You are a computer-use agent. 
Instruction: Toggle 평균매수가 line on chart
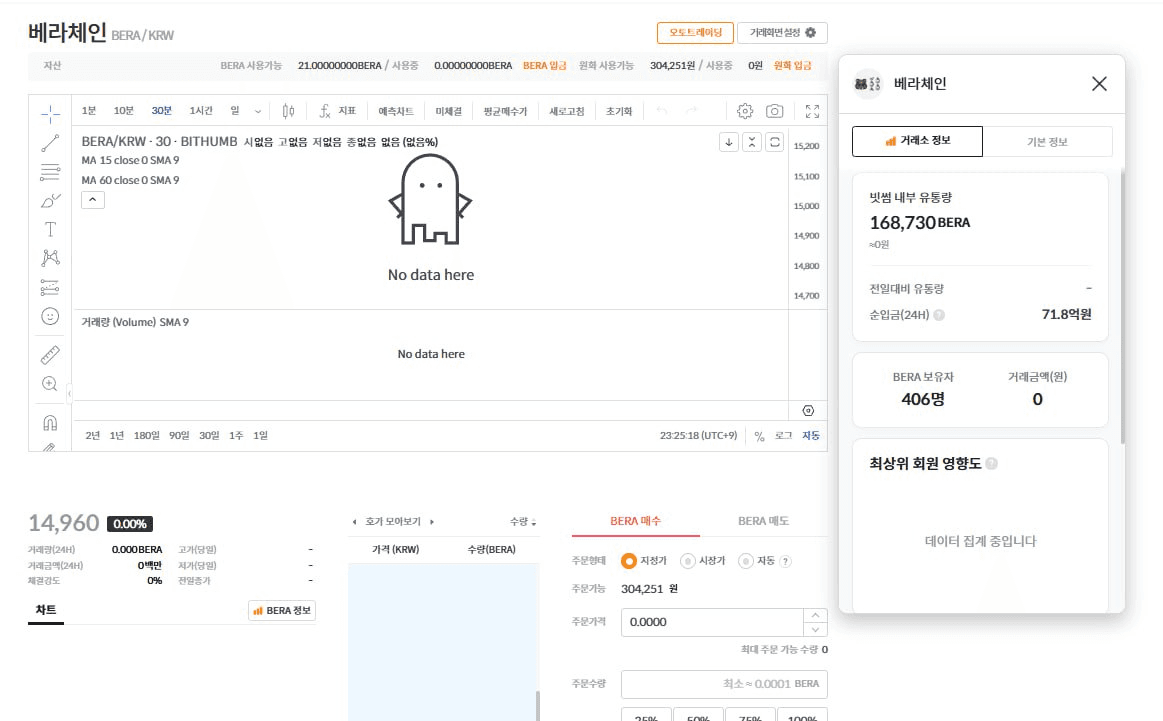click(505, 111)
